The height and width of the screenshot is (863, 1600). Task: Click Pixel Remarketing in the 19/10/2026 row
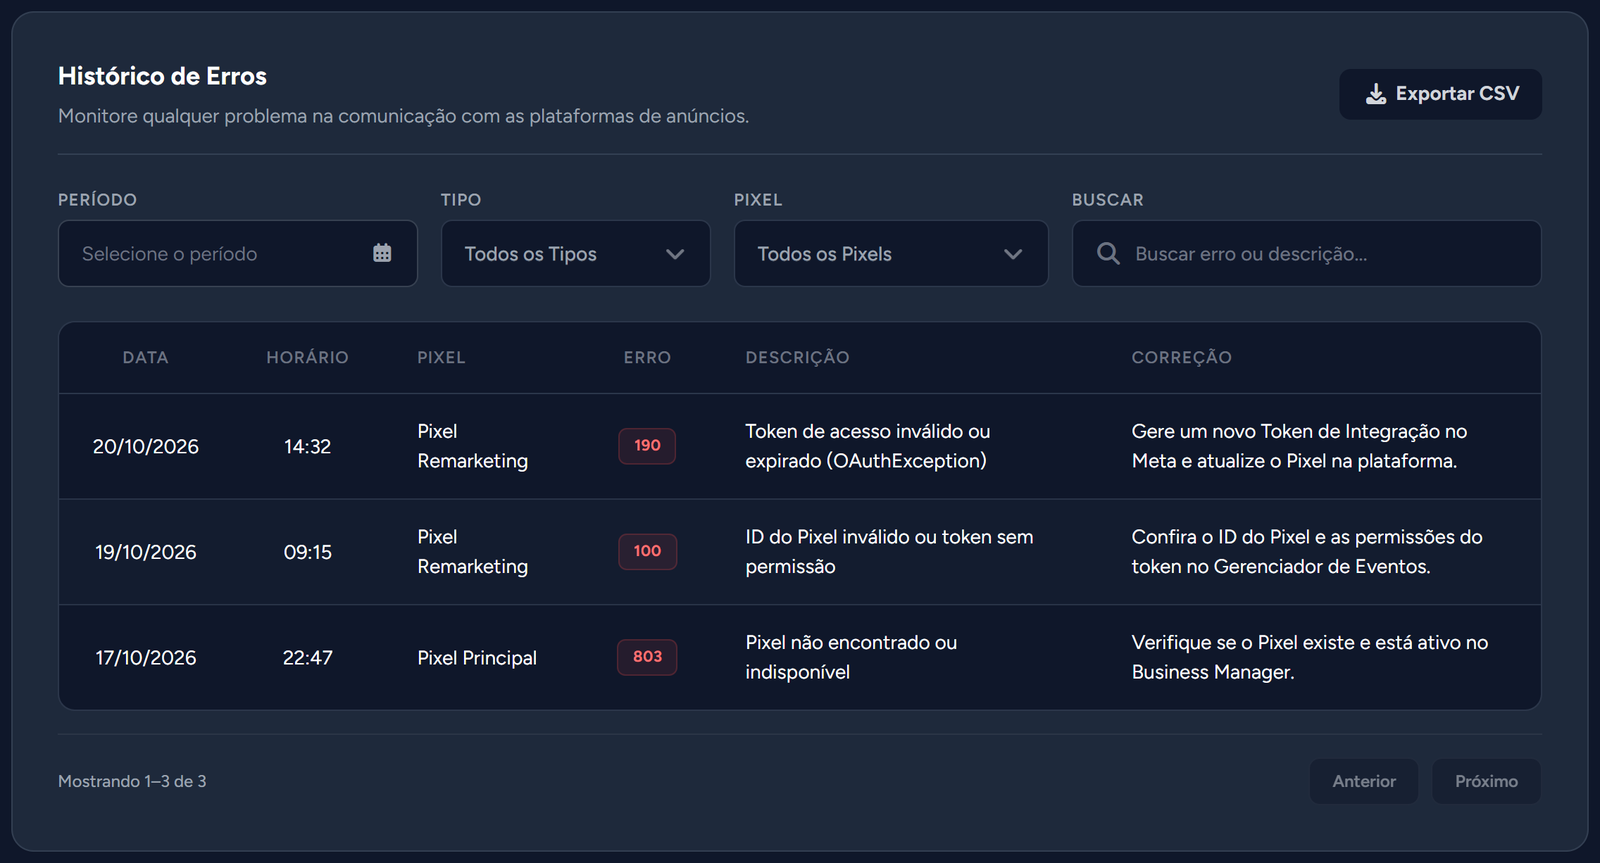[473, 552]
